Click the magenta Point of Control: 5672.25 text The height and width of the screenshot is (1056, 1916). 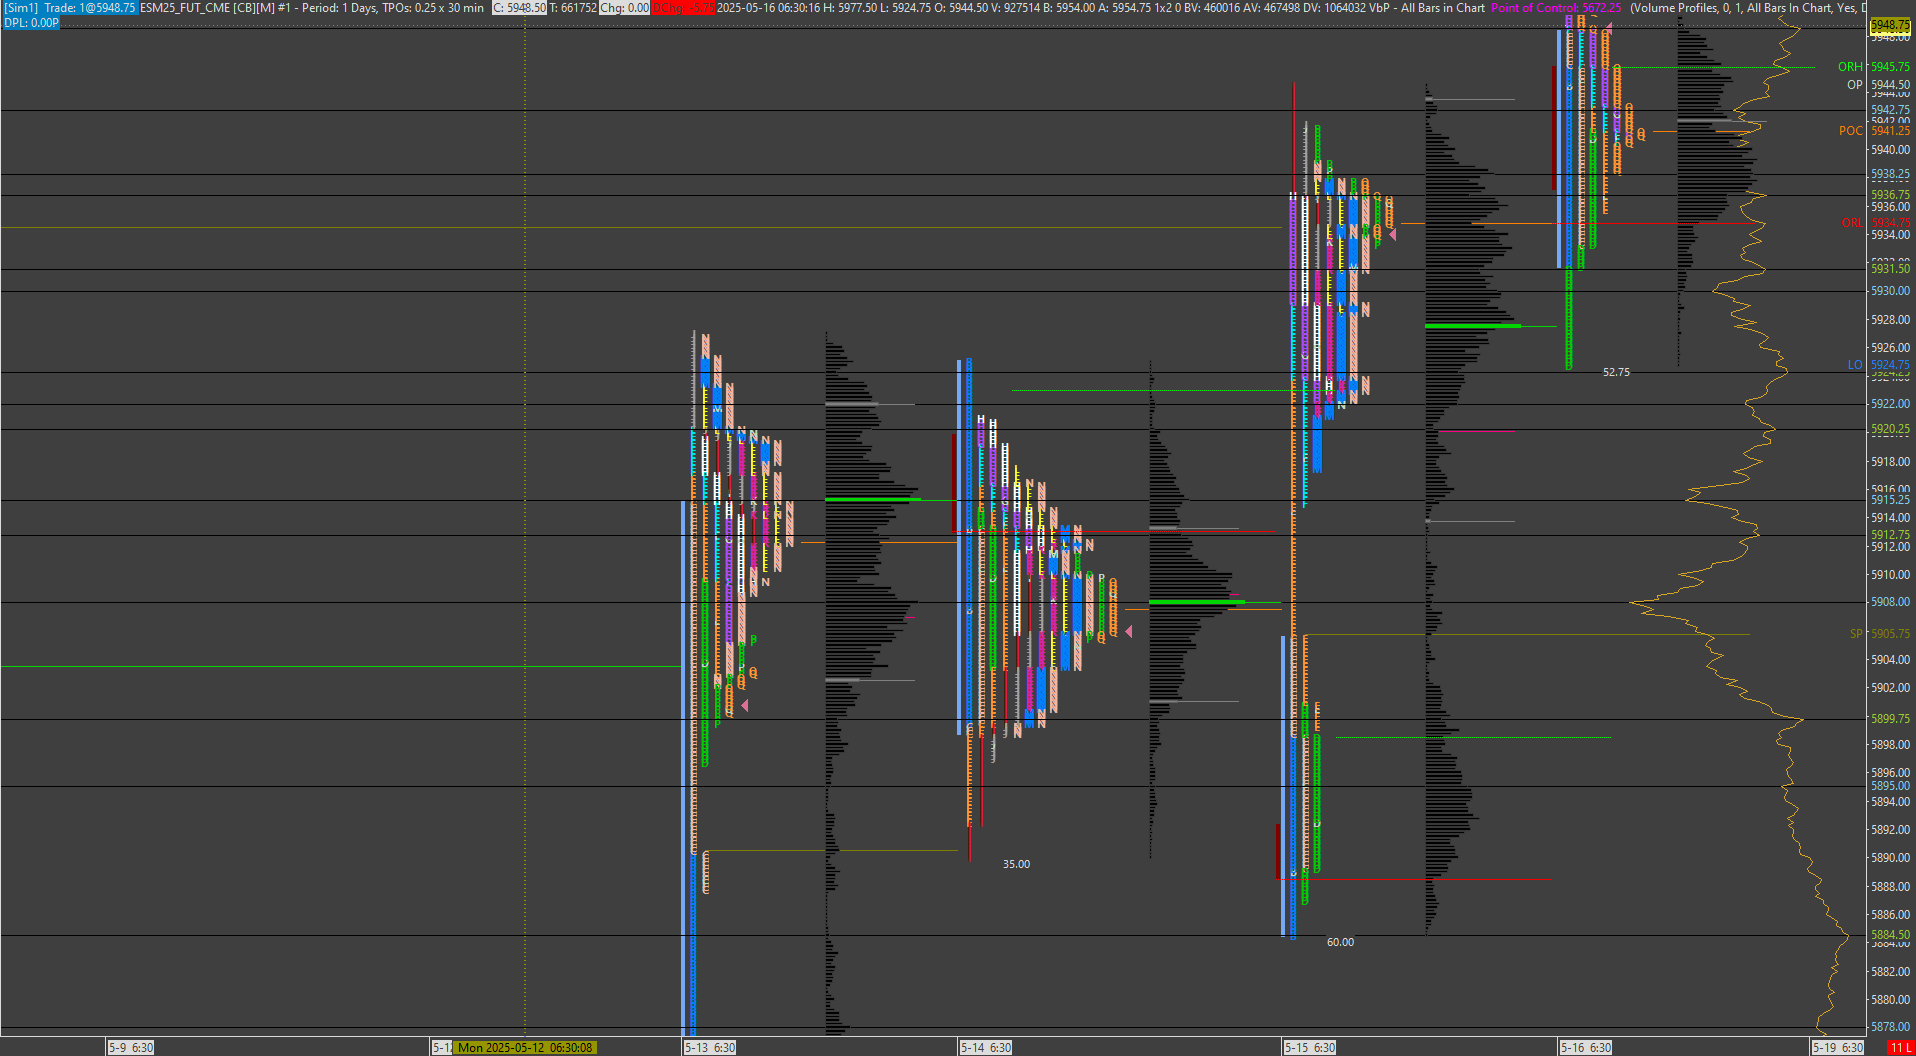tap(1556, 8)
